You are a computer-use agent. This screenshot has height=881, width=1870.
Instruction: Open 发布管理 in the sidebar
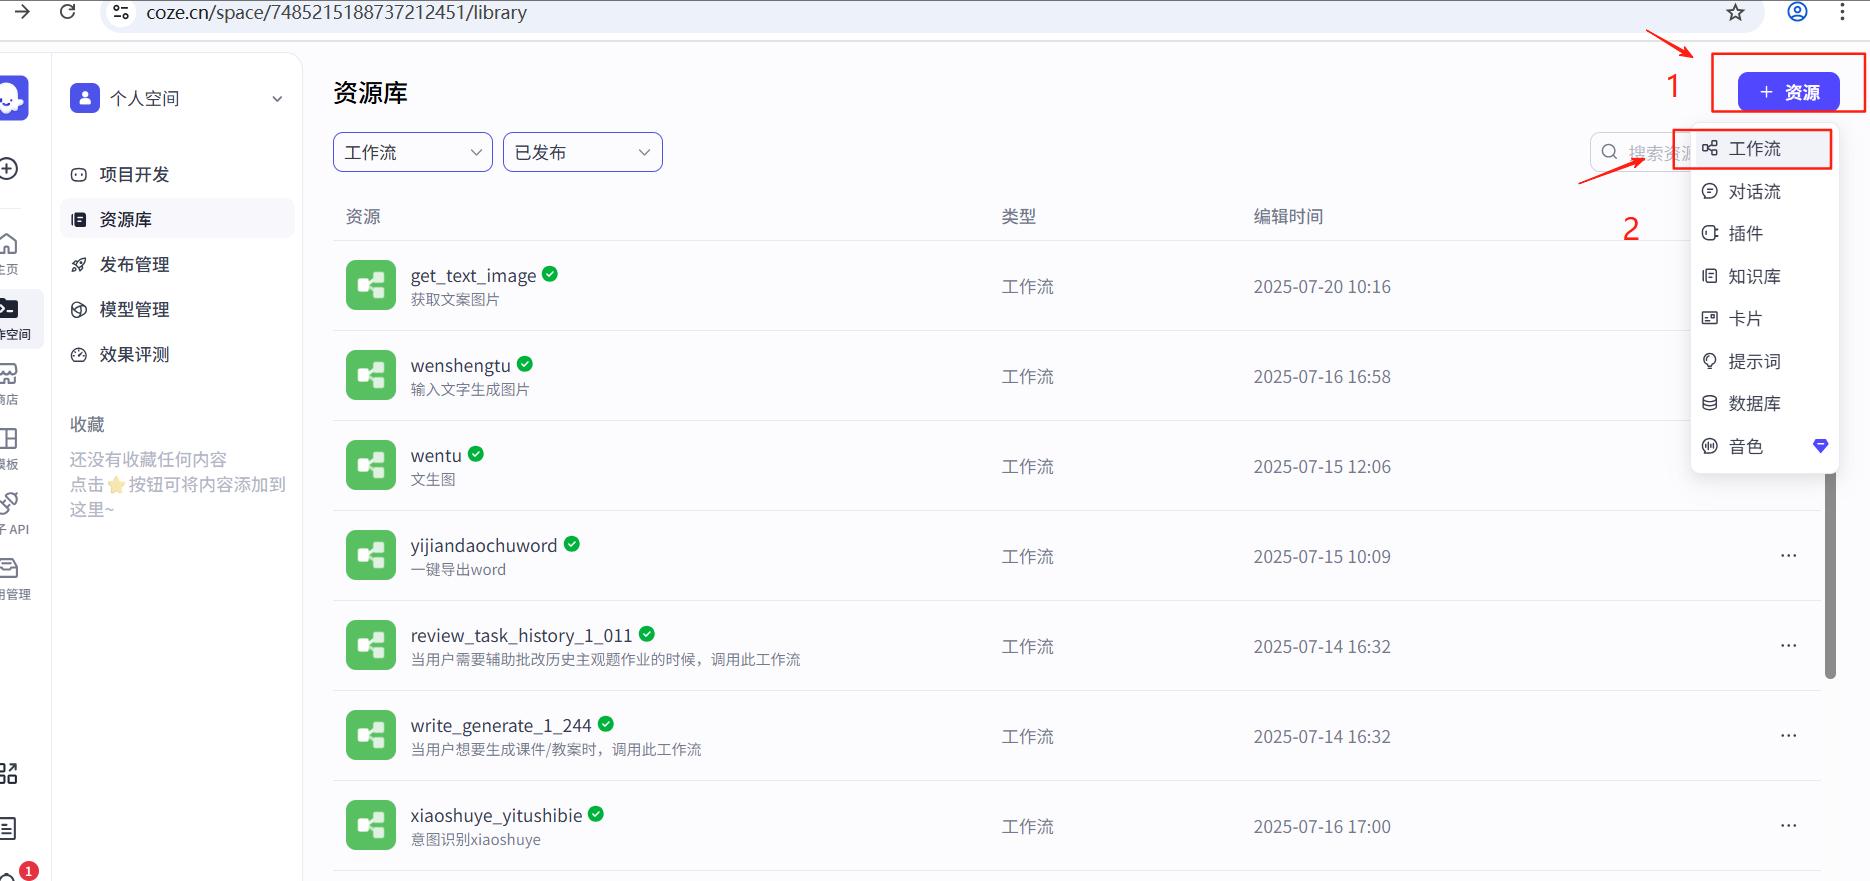tap(134, 265)
